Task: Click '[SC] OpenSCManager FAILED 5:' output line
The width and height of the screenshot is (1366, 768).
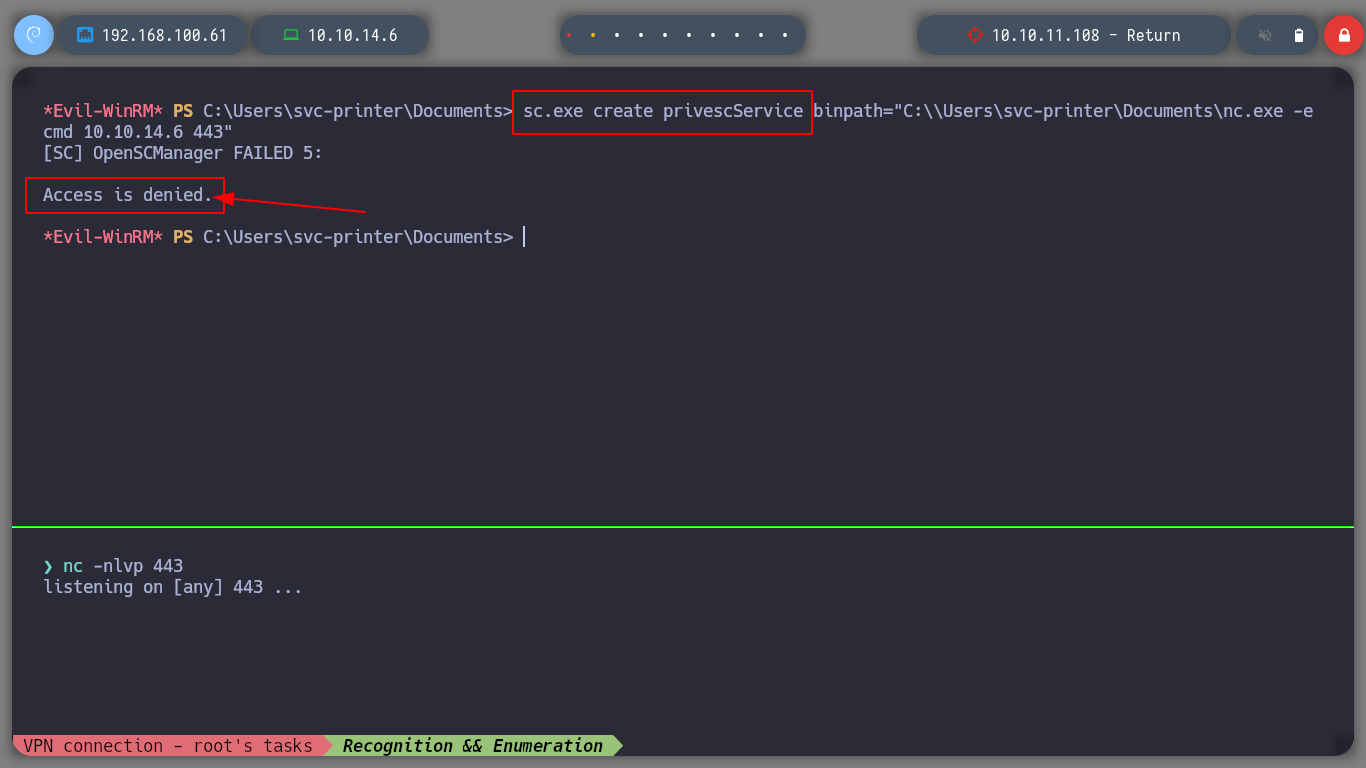Action: 183,153
